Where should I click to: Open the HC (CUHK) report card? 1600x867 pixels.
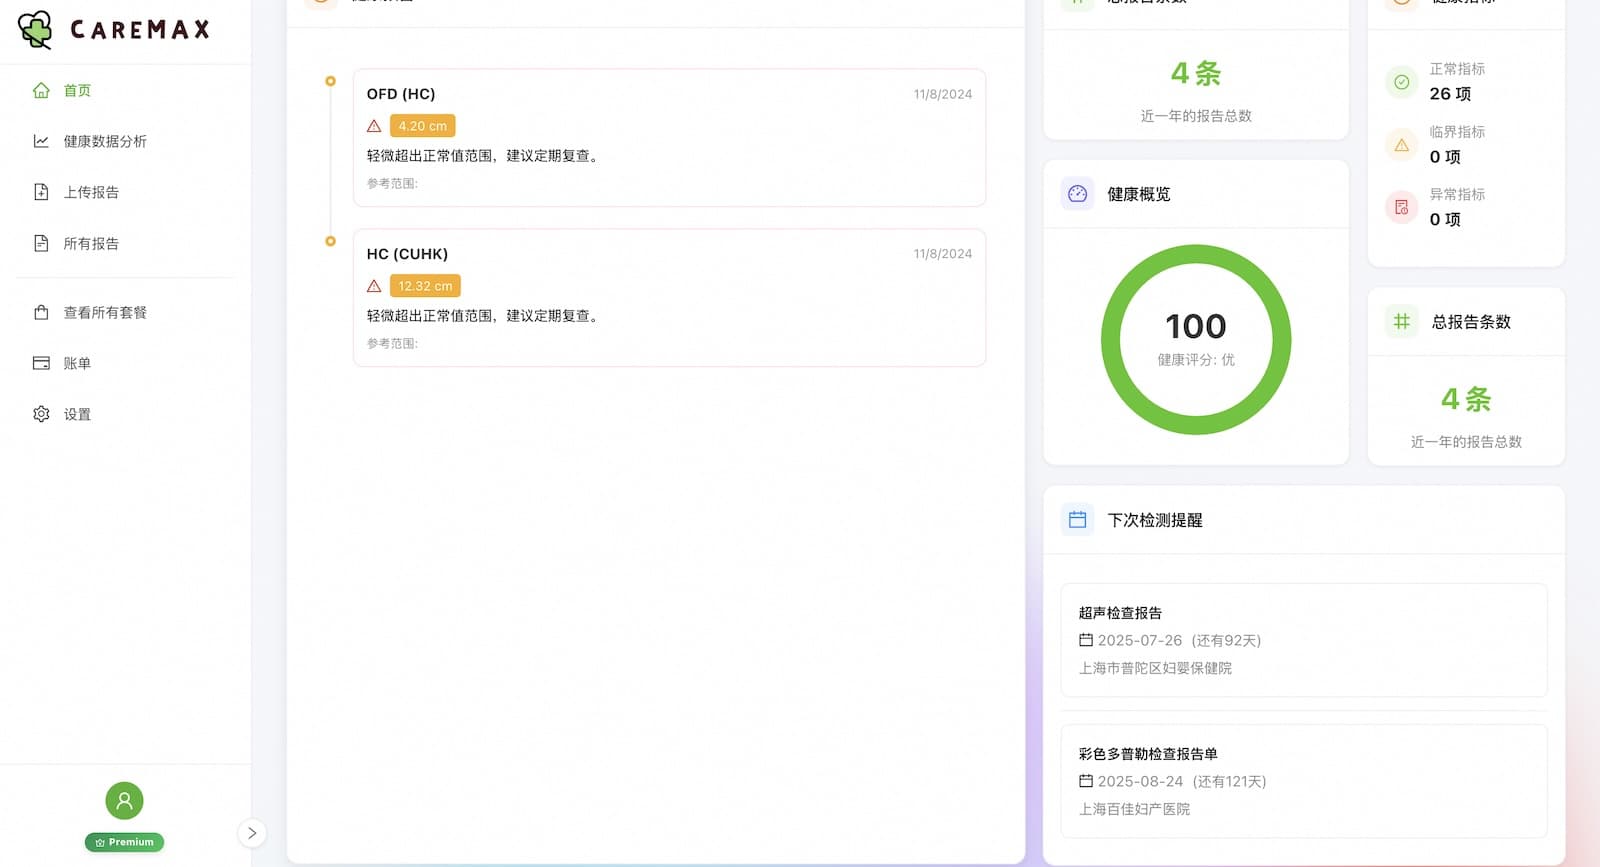(x=669, y=298)
